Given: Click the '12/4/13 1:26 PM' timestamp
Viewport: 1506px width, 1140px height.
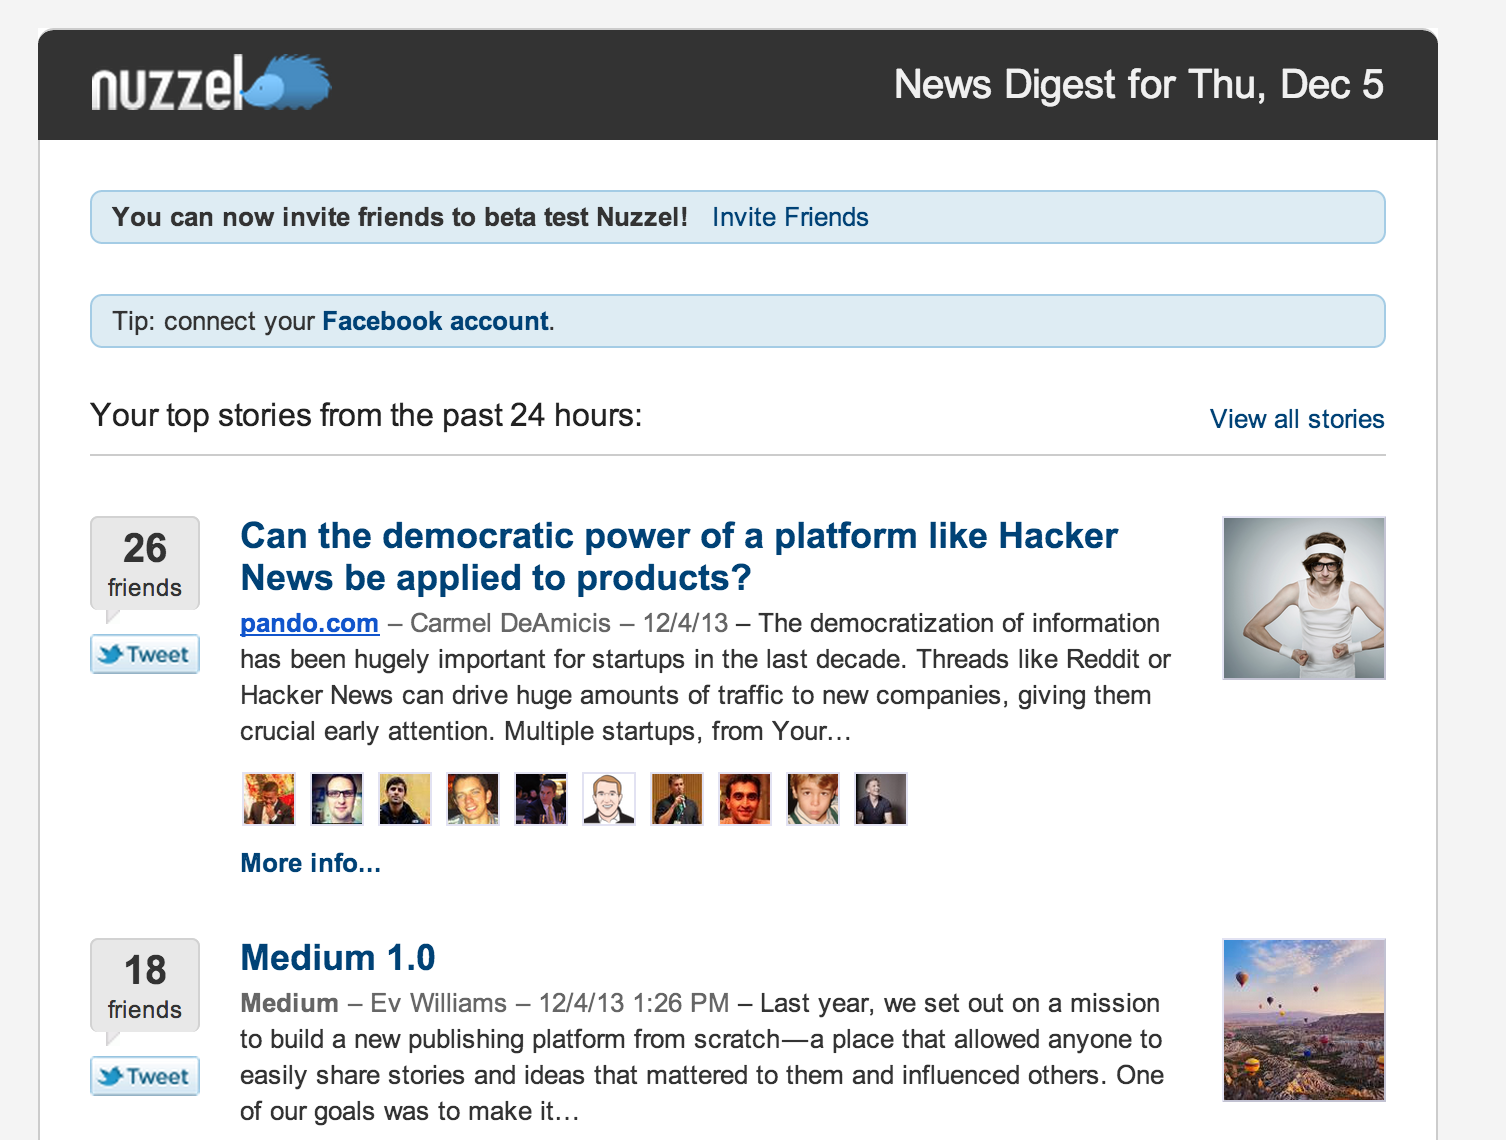Looking at the screenshot, I should click(x=634, y=1003).
